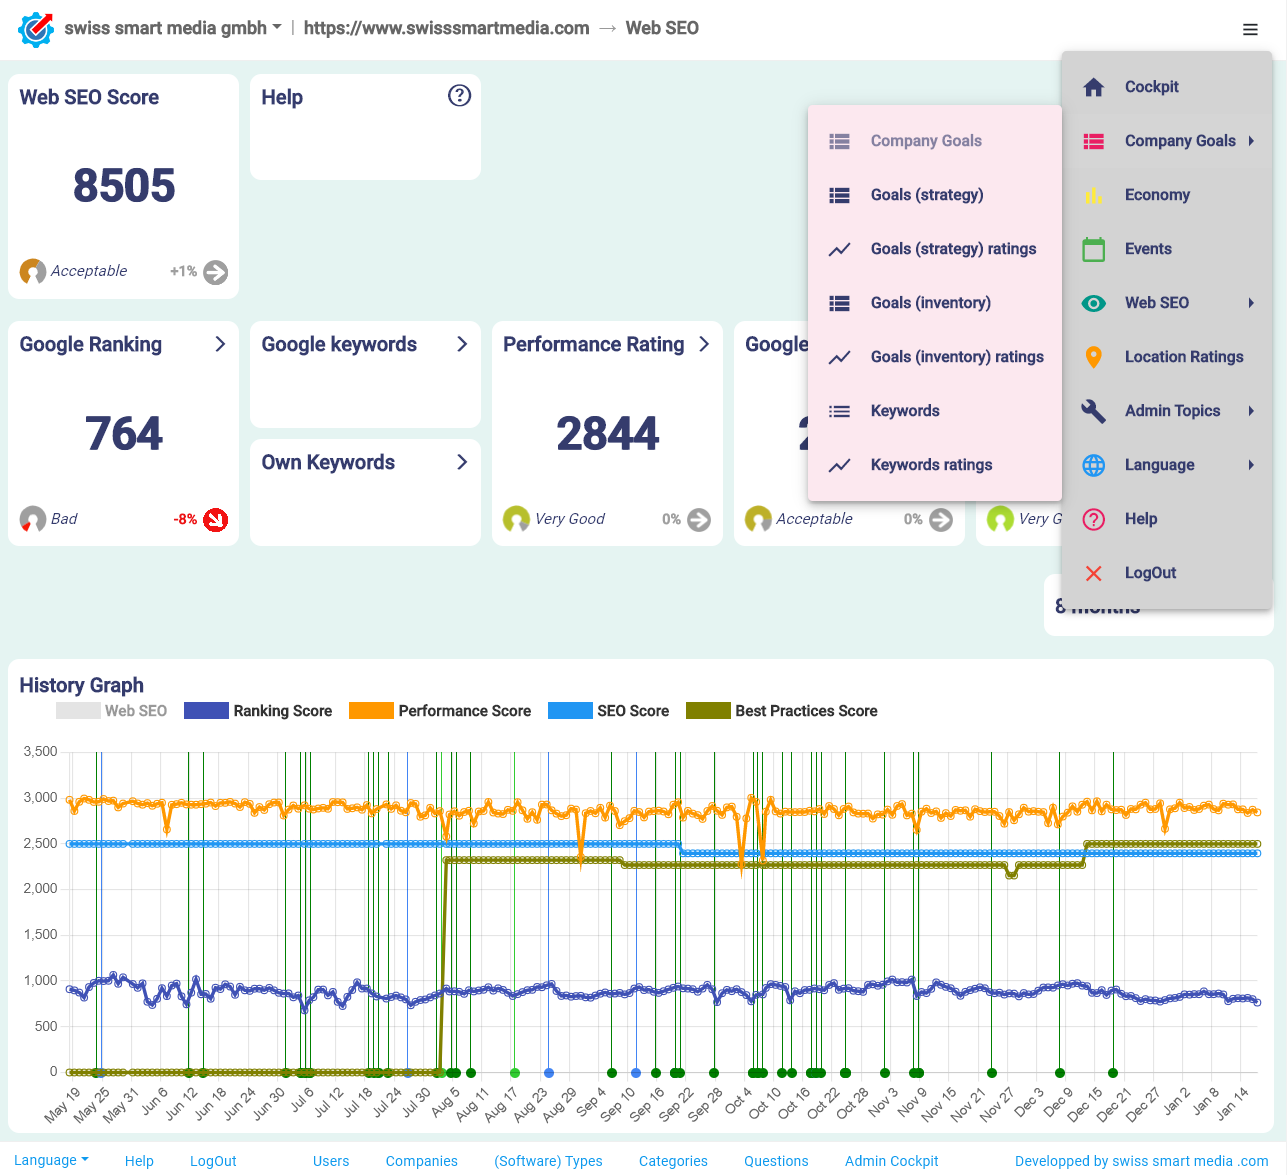Screen dimensions: 1287x1175
Task: Expand the Admin Topics submenu arrow
Action: tap(1251, 411)
